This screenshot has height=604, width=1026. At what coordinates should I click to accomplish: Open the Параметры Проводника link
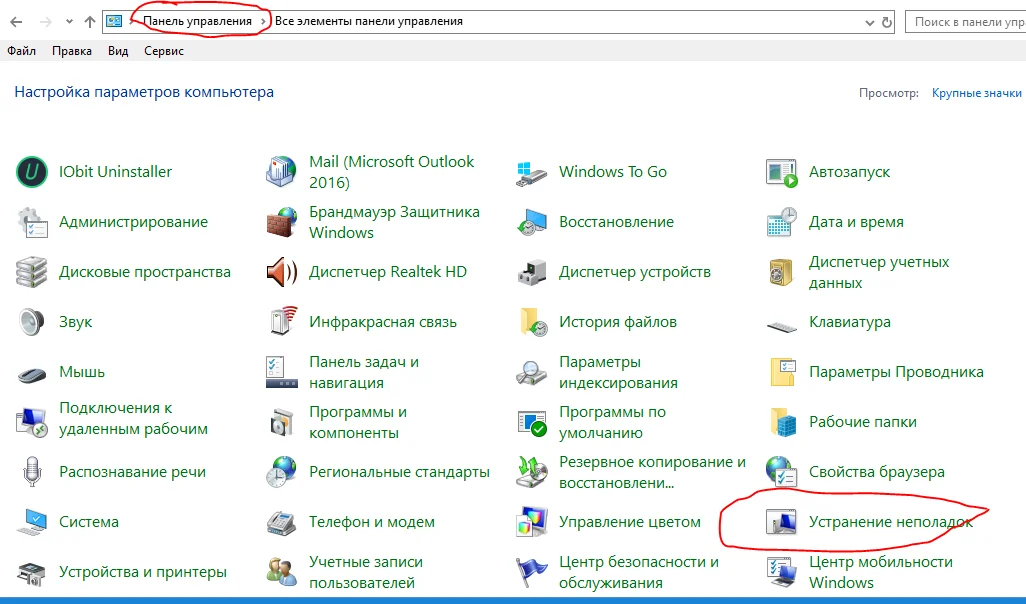tap(896, 372)
